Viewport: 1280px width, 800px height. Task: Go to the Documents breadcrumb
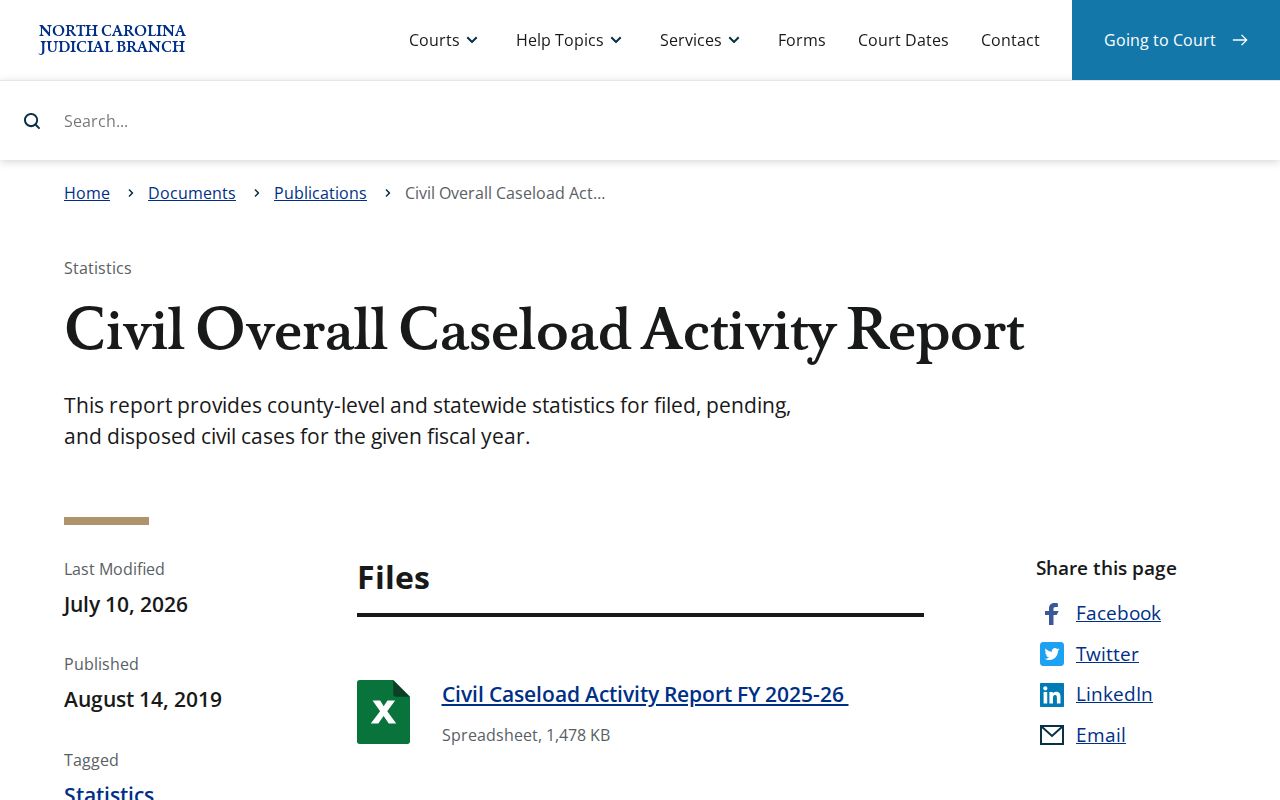(192, 193)
